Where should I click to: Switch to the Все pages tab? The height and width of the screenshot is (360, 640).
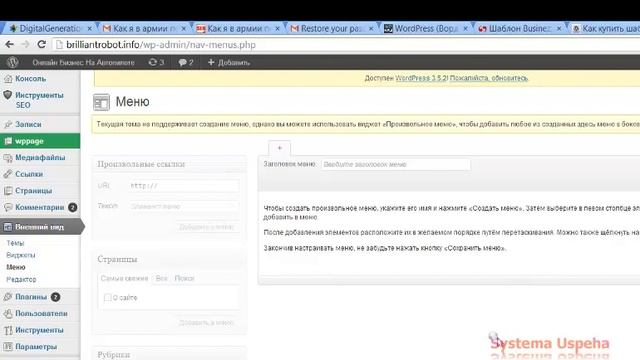coord(161,278)
